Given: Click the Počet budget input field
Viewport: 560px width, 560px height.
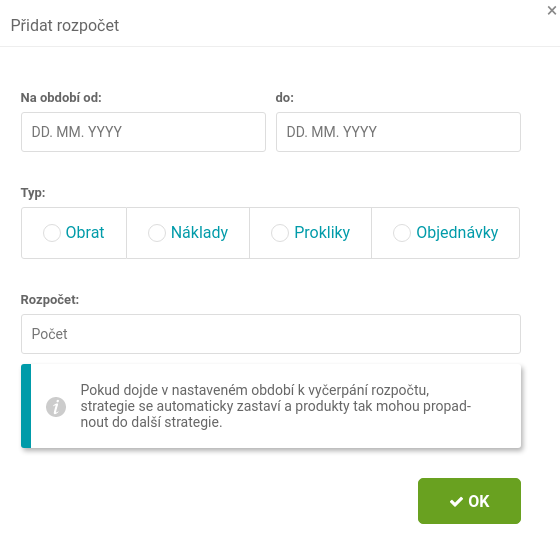Looking at the screenshot, I should click(271, 334).
